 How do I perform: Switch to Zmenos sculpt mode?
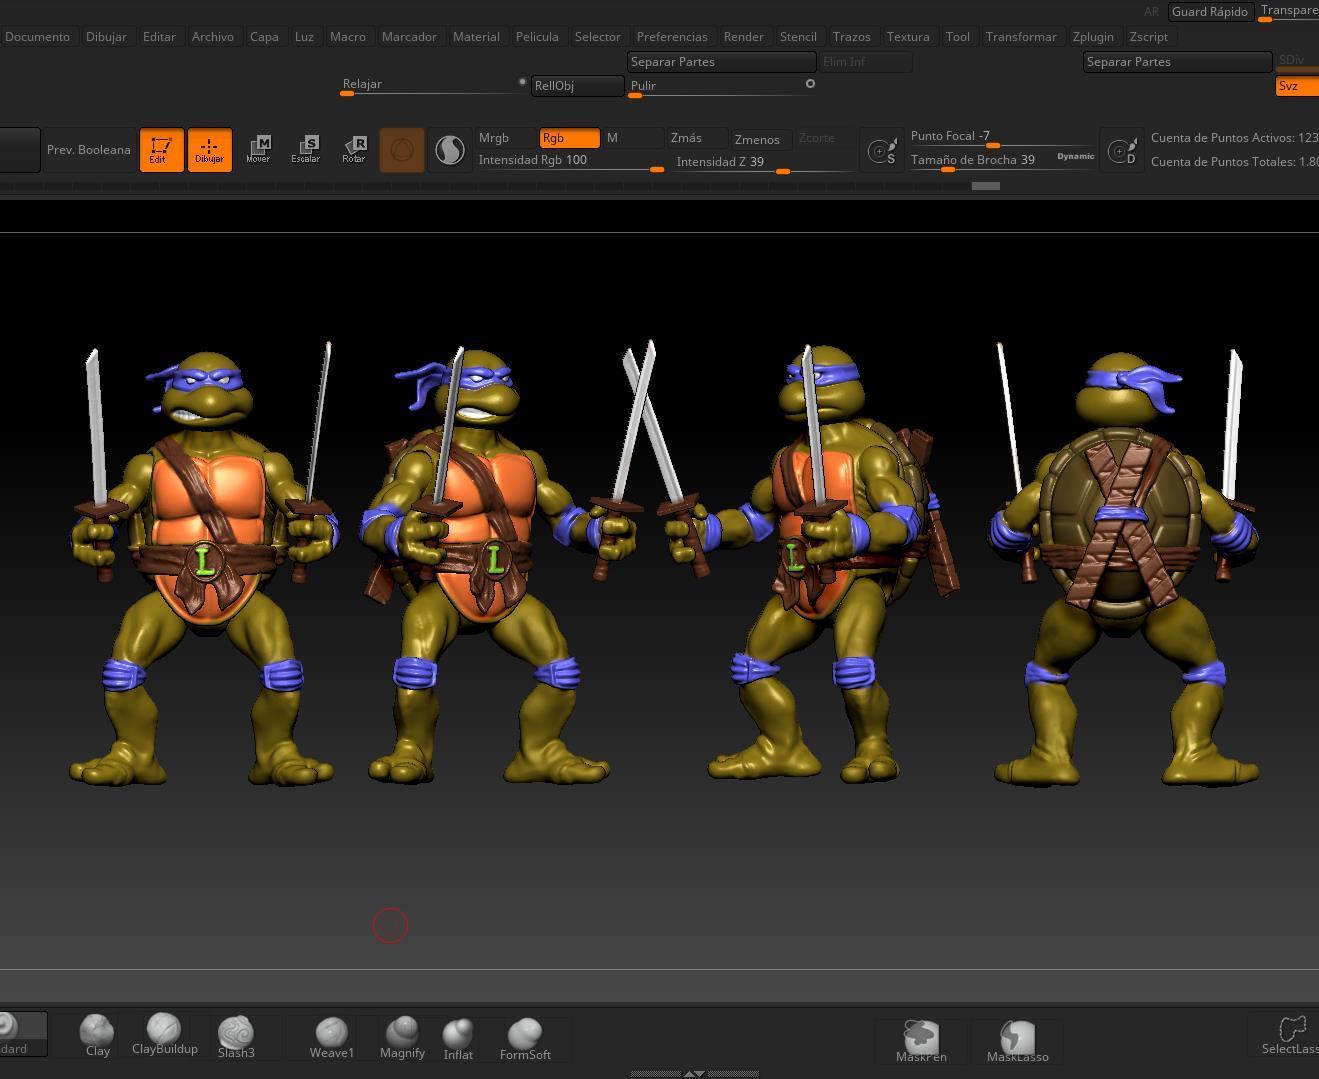click(x=758, y=140)
